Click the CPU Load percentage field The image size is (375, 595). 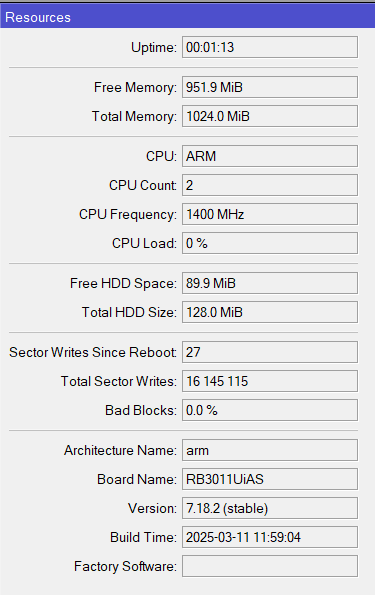(270, 243)
